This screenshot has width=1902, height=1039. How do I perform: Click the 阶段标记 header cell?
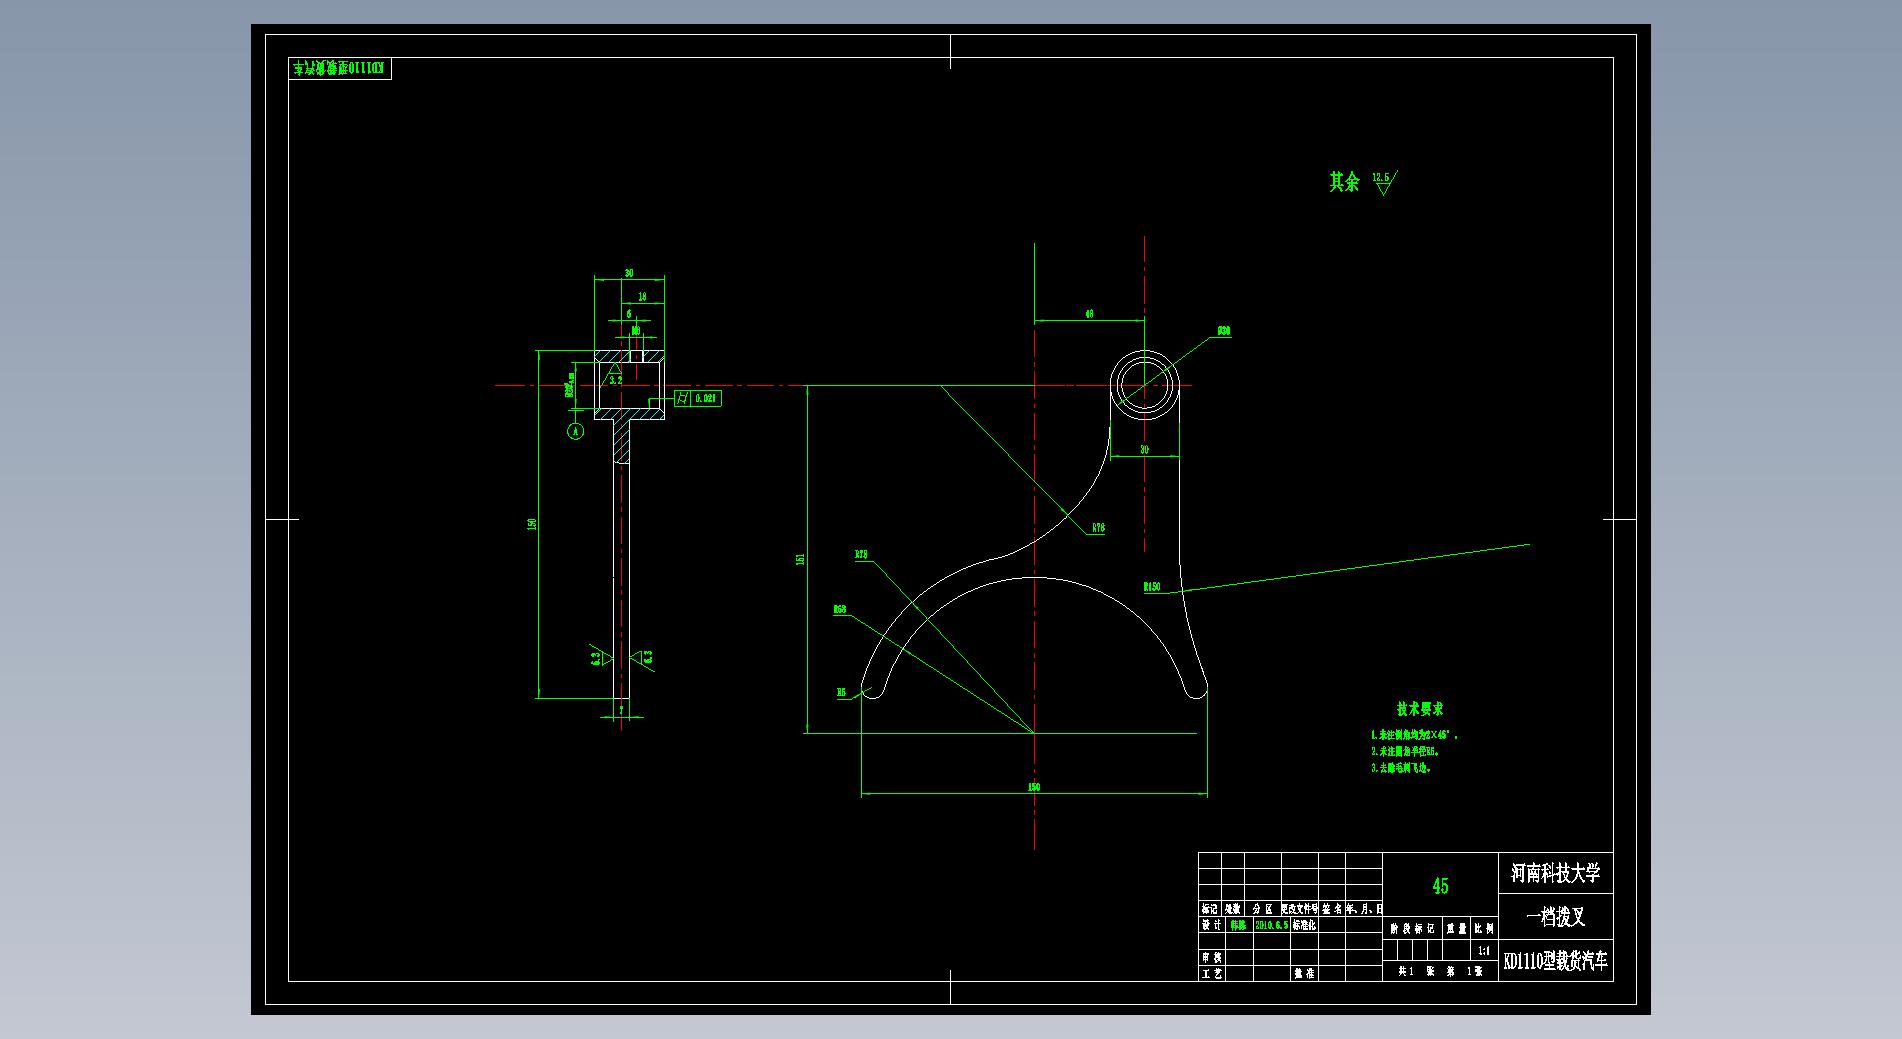click(x=1413, y=929)
